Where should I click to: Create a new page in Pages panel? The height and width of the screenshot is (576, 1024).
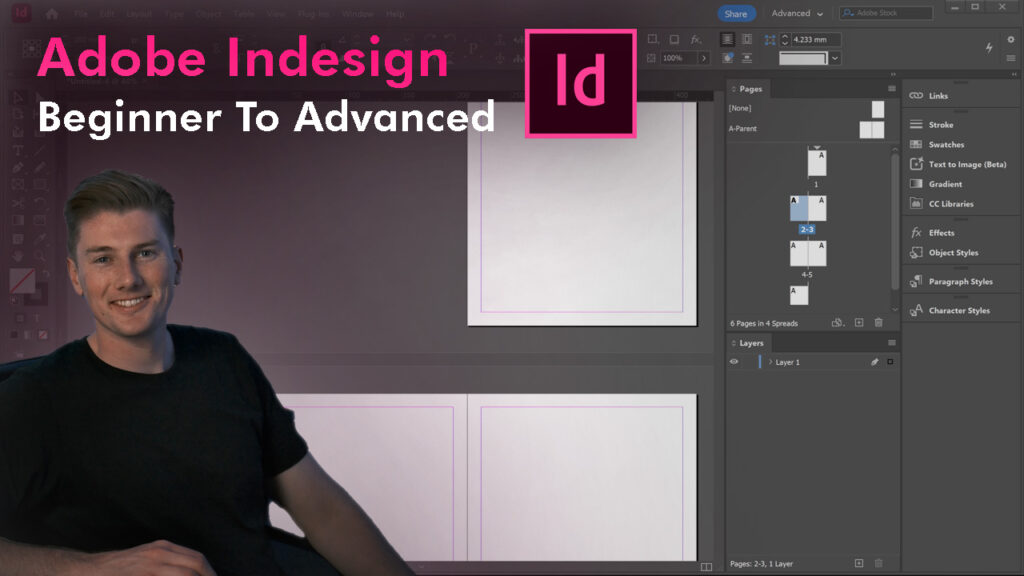point(858,323)
